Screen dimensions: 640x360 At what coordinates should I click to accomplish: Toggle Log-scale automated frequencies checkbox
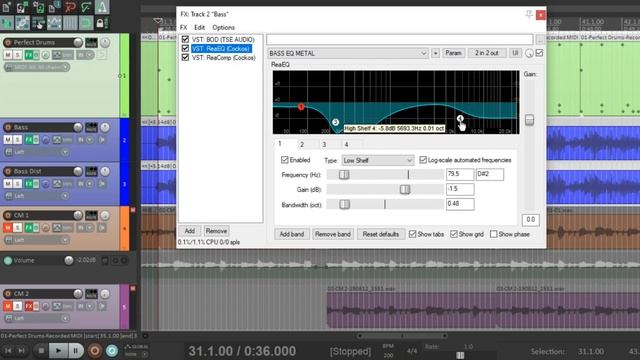(423, 160)
